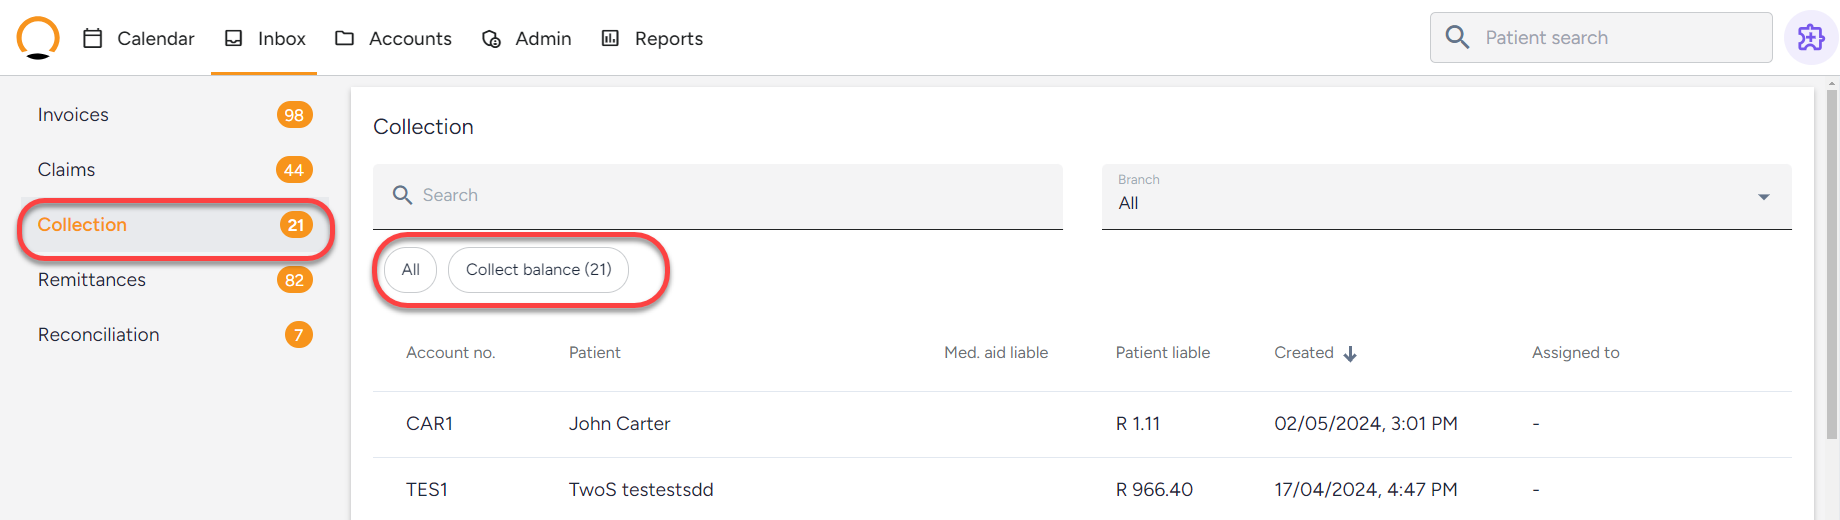Click the Reports chart icon

coord(610,38)
